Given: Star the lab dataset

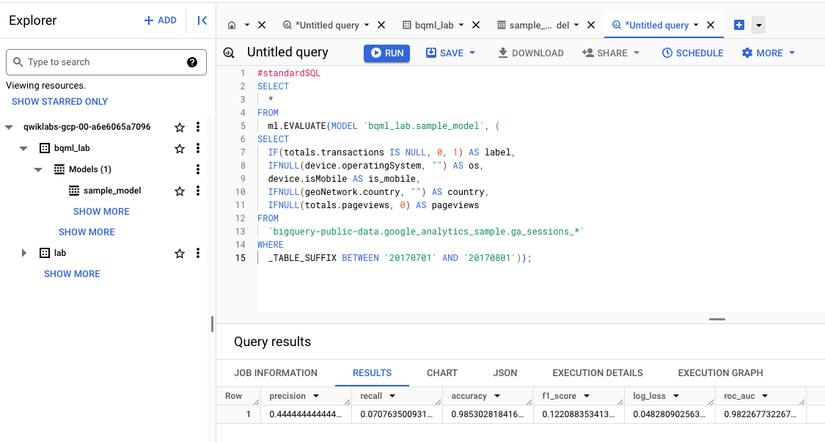Looking at the screenshot, I should [x=179, y=253].
